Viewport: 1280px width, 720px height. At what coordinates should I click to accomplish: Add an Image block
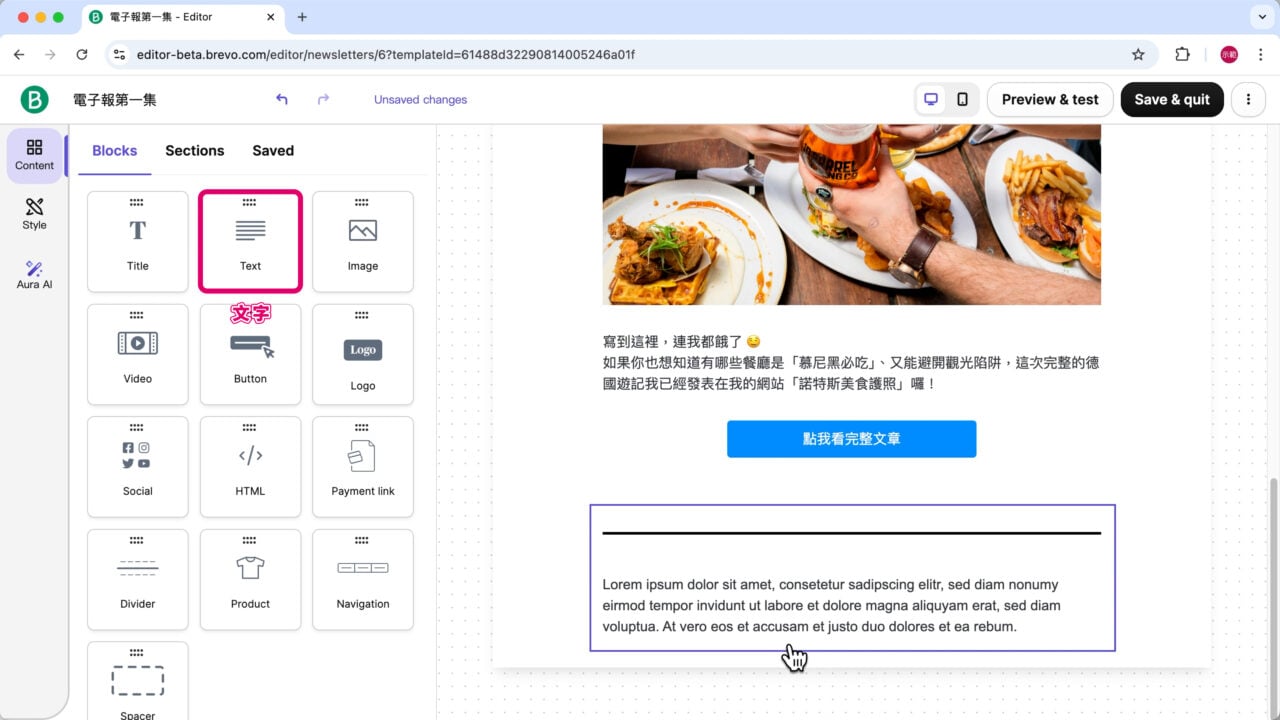pyautogui.click(x=362, y=240)
